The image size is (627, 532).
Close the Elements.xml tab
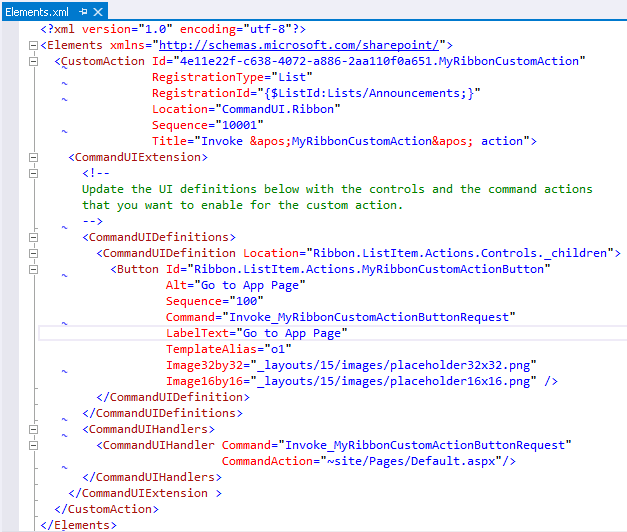point(98,12)
